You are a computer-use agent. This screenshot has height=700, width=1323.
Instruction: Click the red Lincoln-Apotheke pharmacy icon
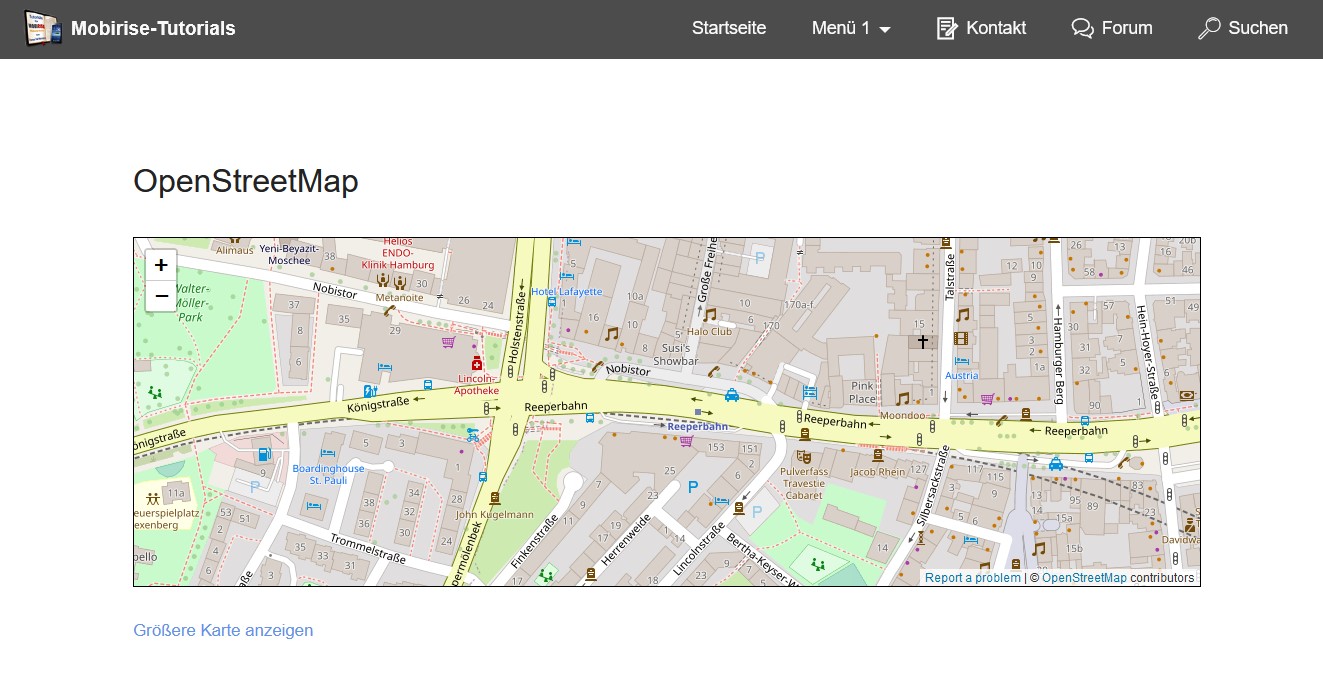pyautogui.click(x=477, y=363)
